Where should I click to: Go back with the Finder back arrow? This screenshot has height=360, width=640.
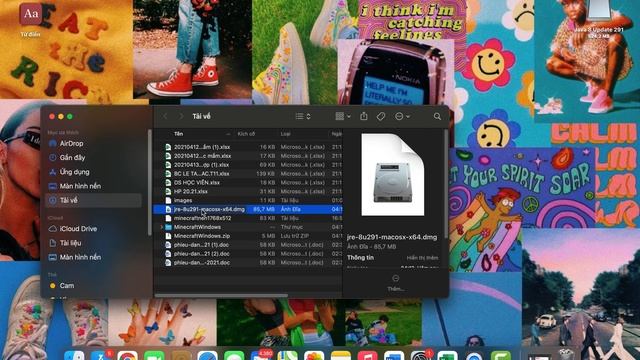165,117
